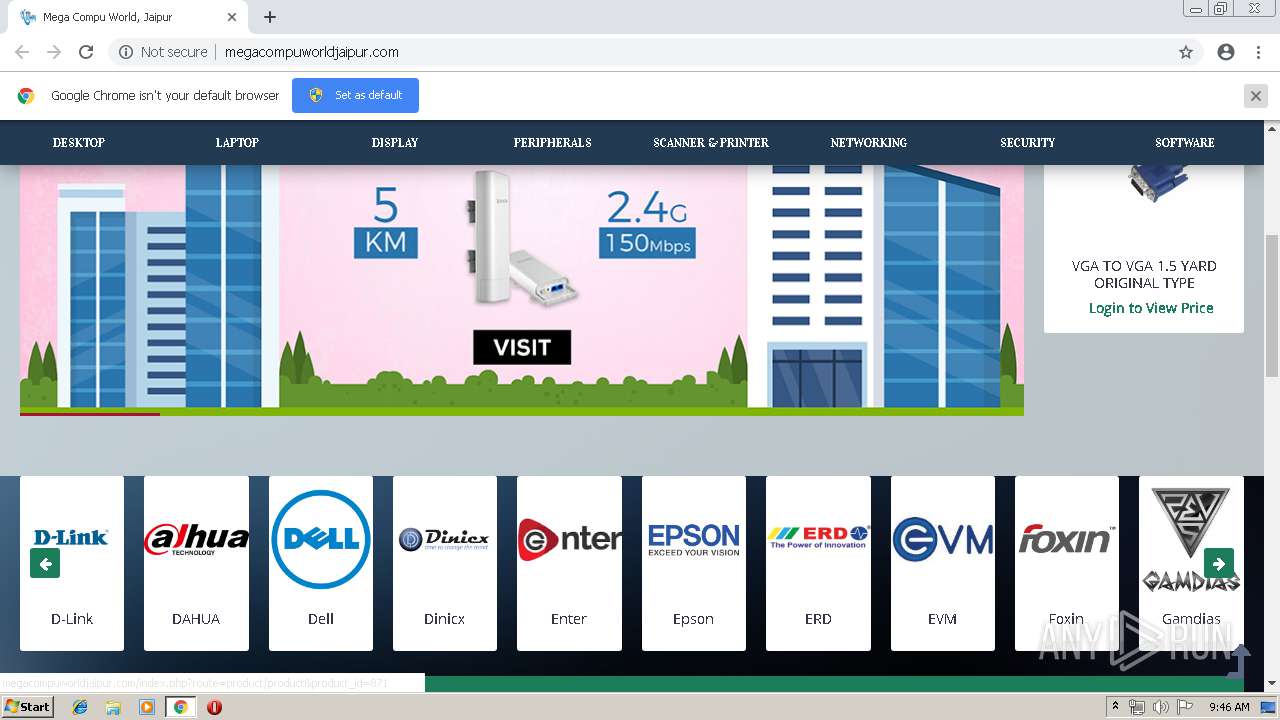Viewport: 1280px width, 720px height.
Task: View site info Not secure icon
Action: tap(126, 52)
